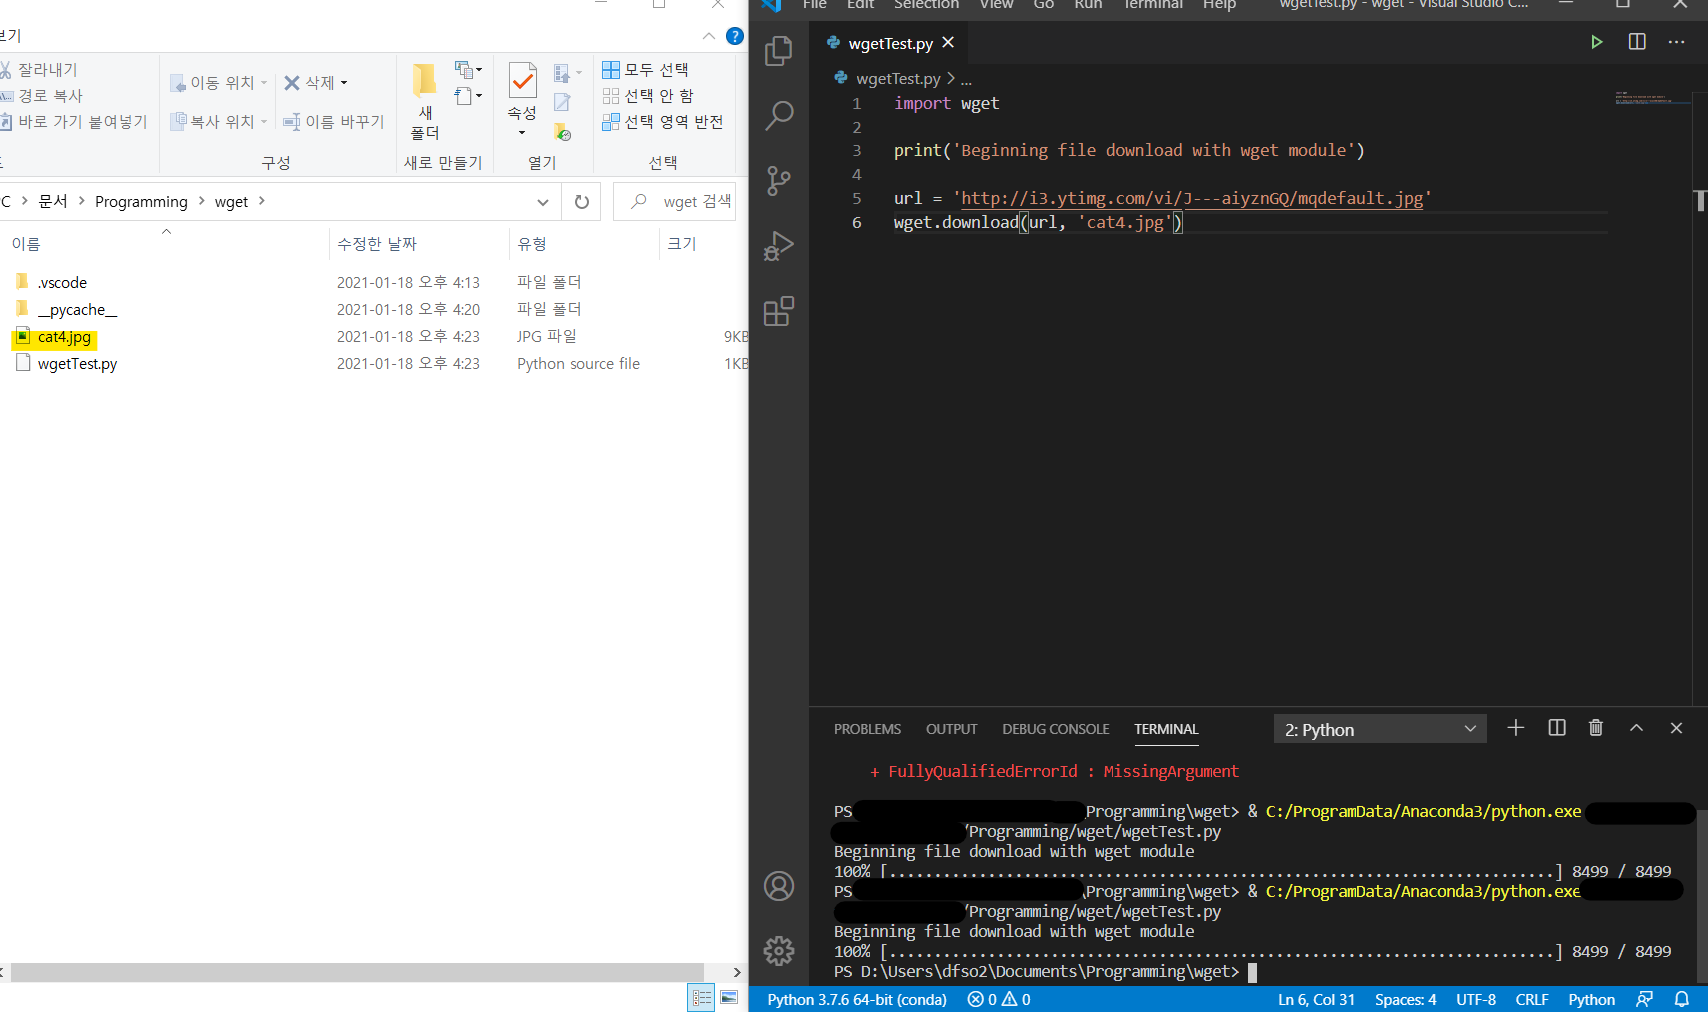This screenshot has height=1012, width=1708.
Task: Open the View menu in VS Code
Action: click(996, 5)
